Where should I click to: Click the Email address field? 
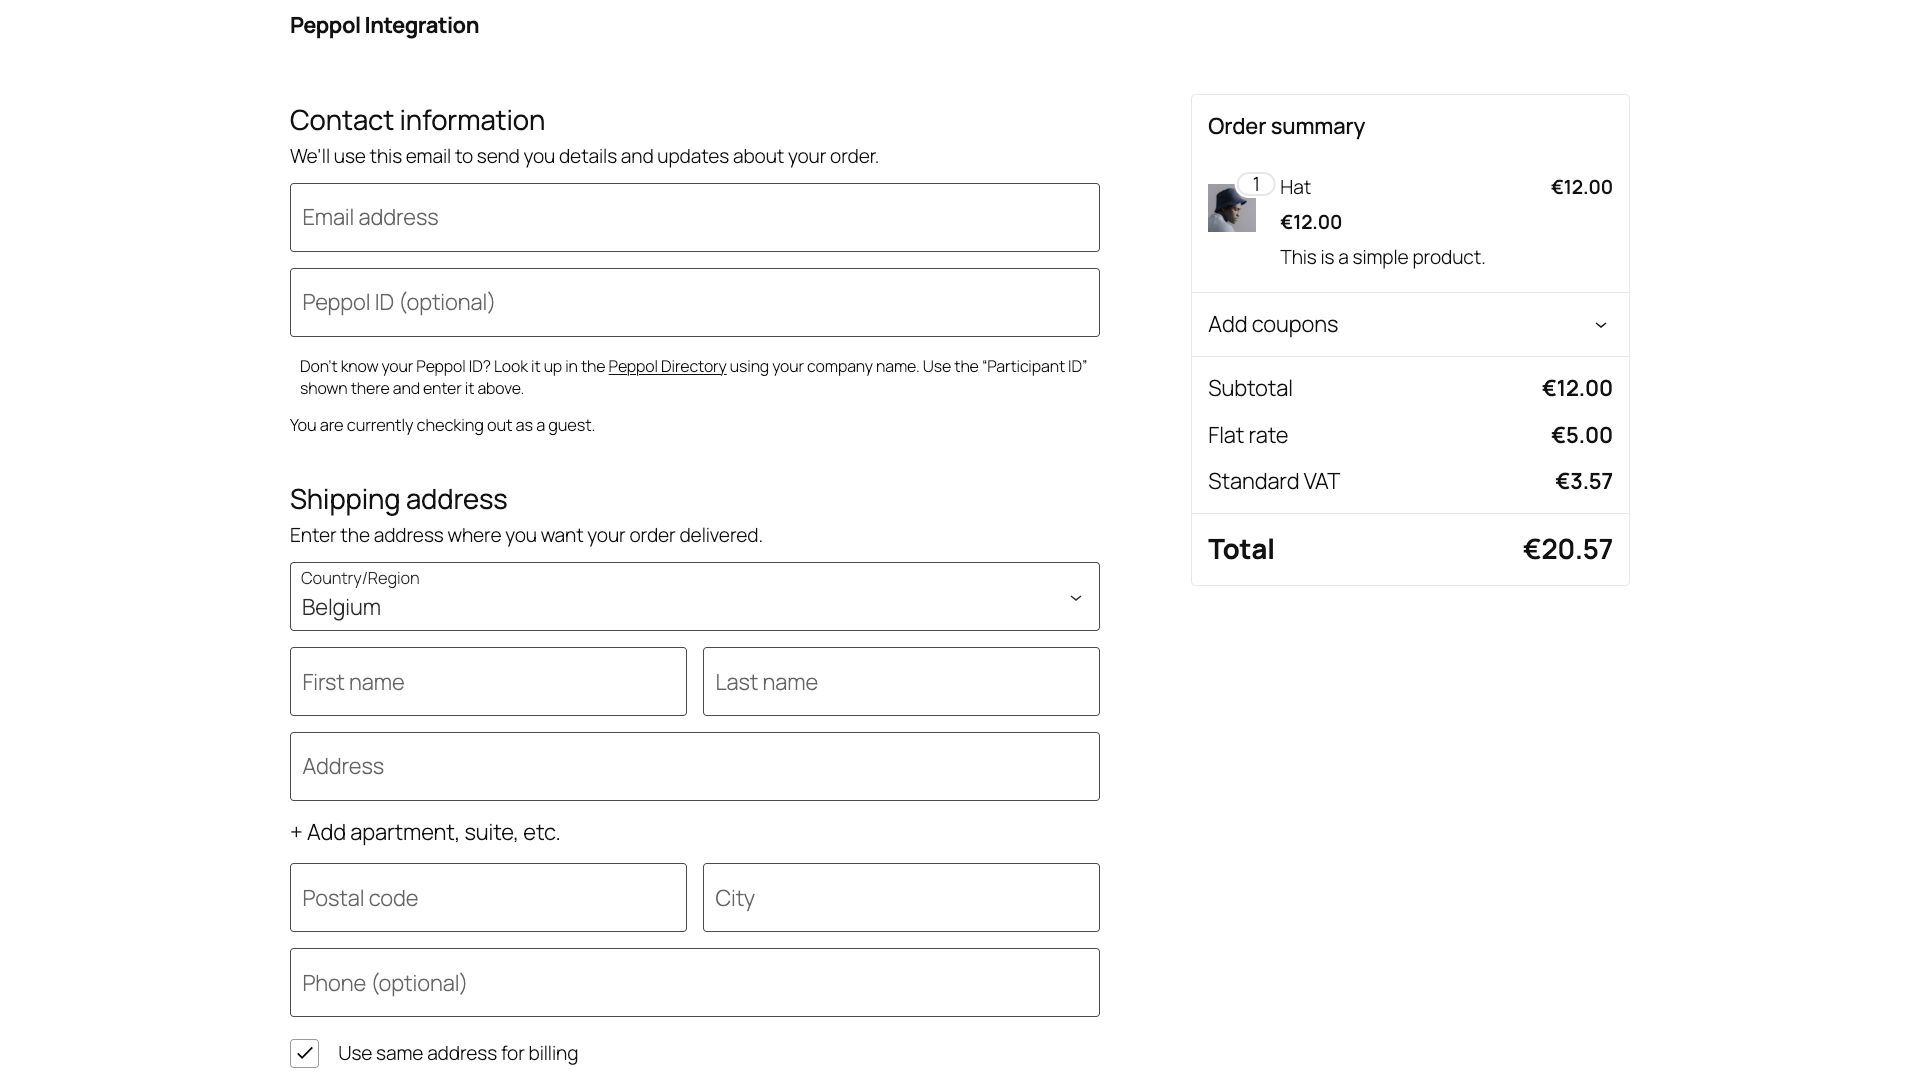pyautogui.click(x=694, y=217)
